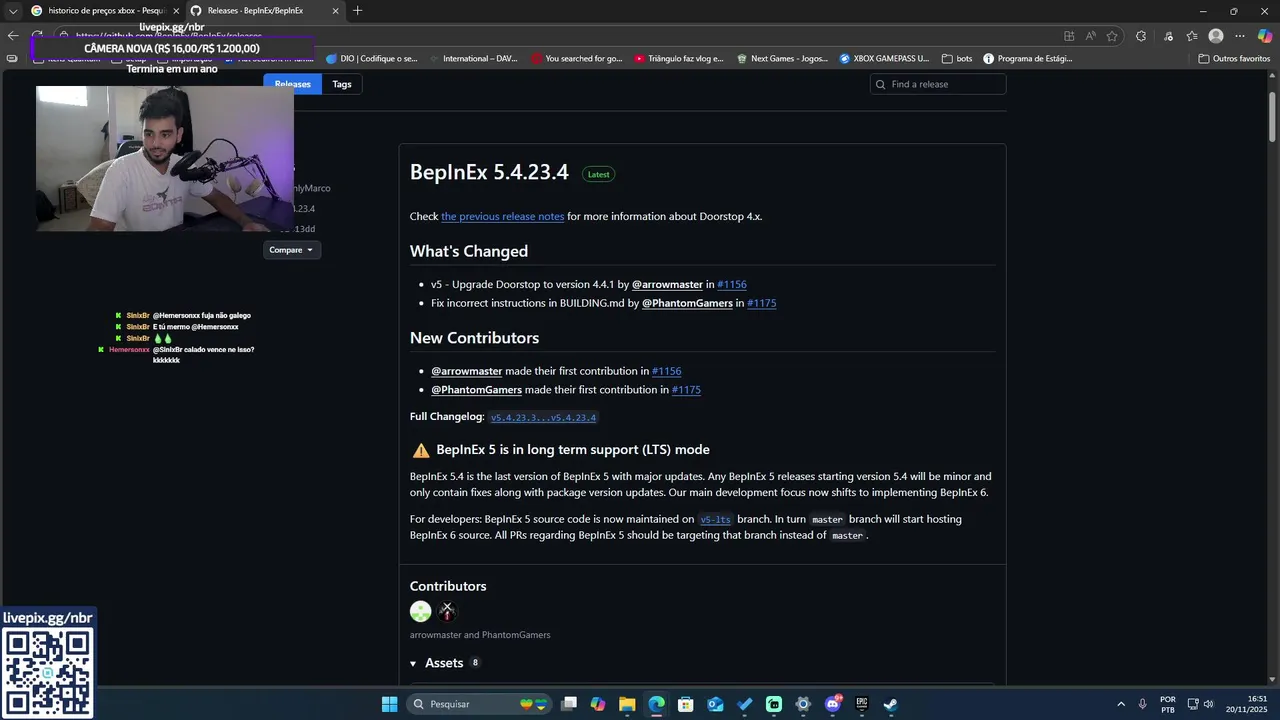Switch to historico de preços xbox tab
Screen dimensions: 1280x720
(105, 11)
